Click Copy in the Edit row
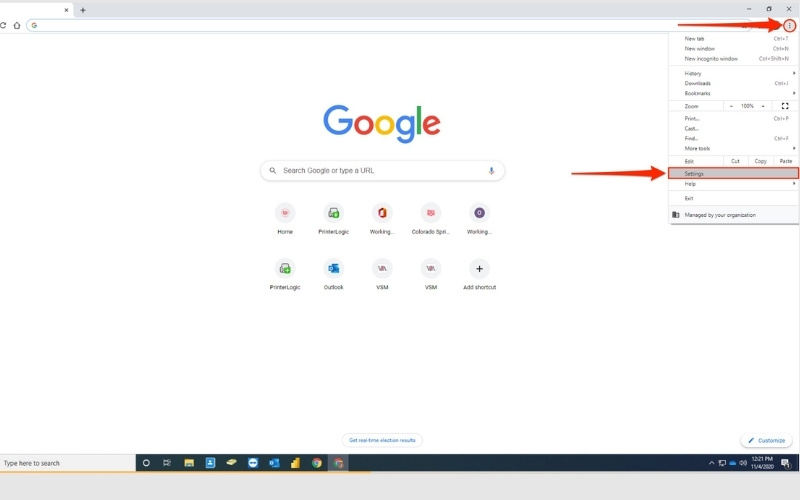Screen dimensions: 800x500 761,161
